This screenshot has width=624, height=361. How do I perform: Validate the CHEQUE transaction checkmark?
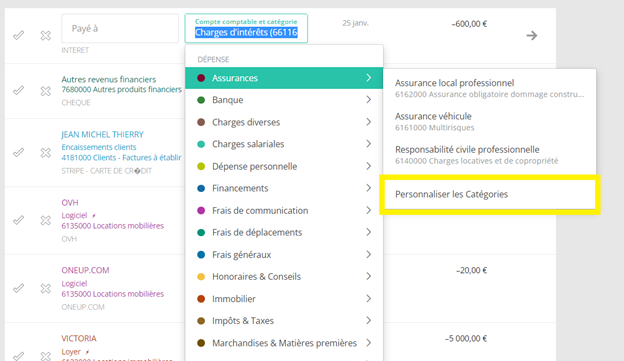pos(18,91)
